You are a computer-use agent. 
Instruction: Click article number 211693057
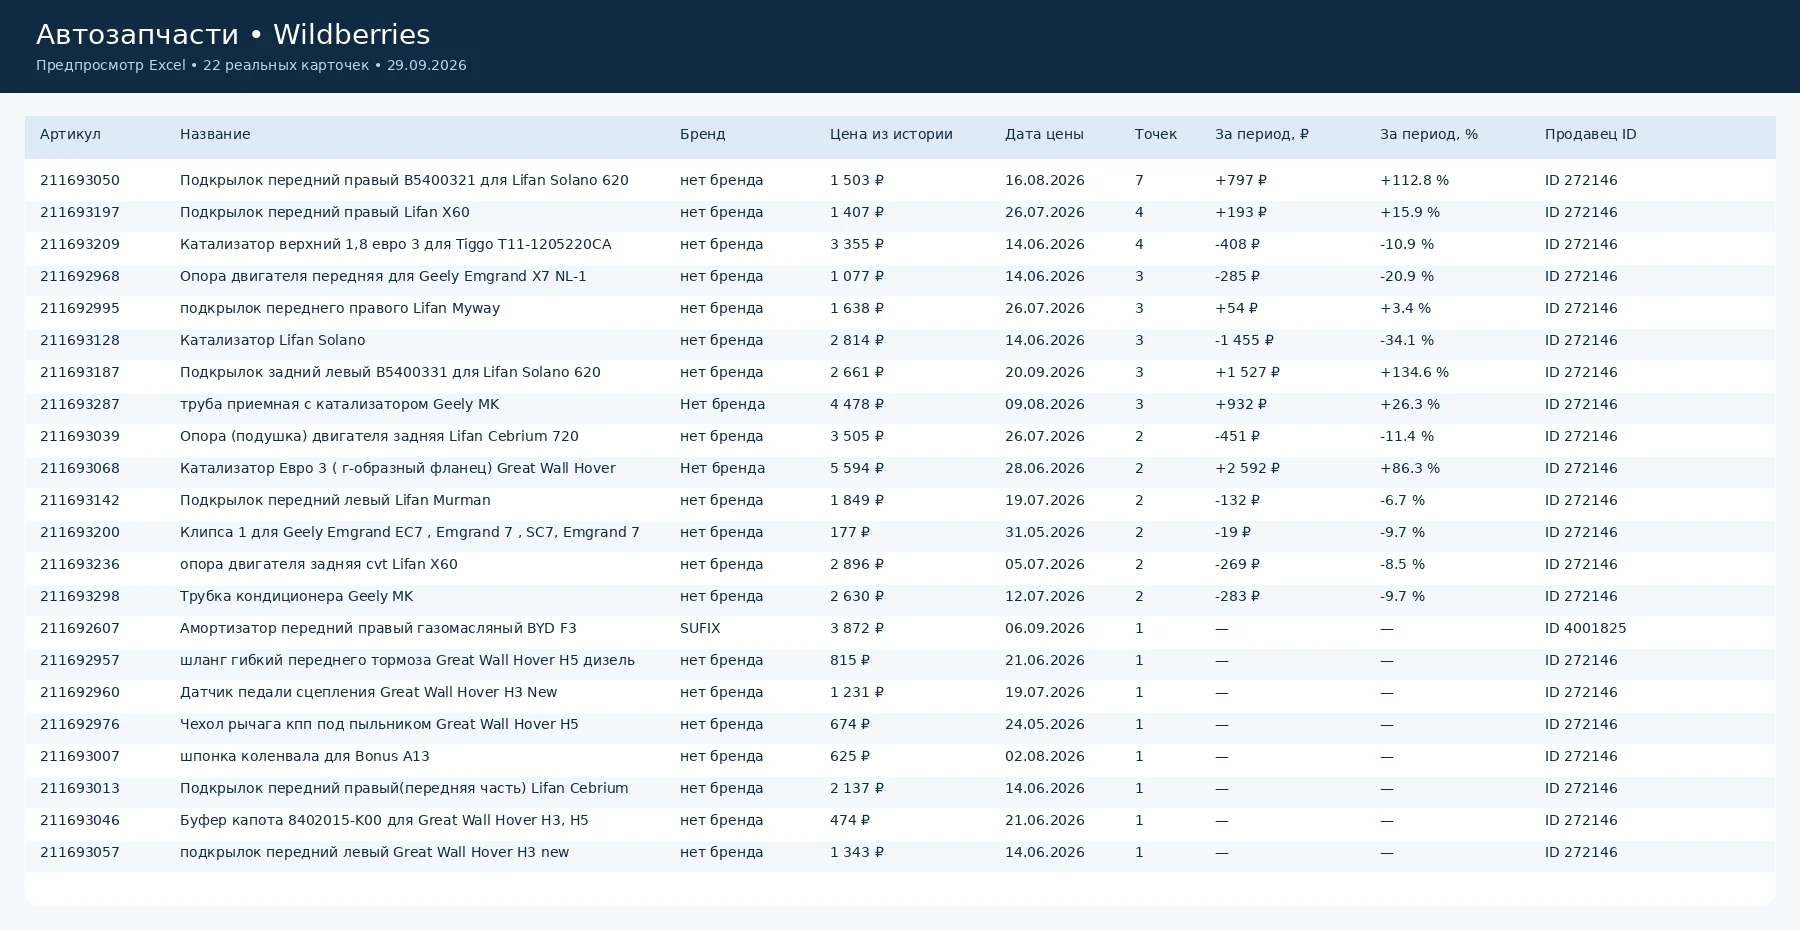(x=80, y=852)
